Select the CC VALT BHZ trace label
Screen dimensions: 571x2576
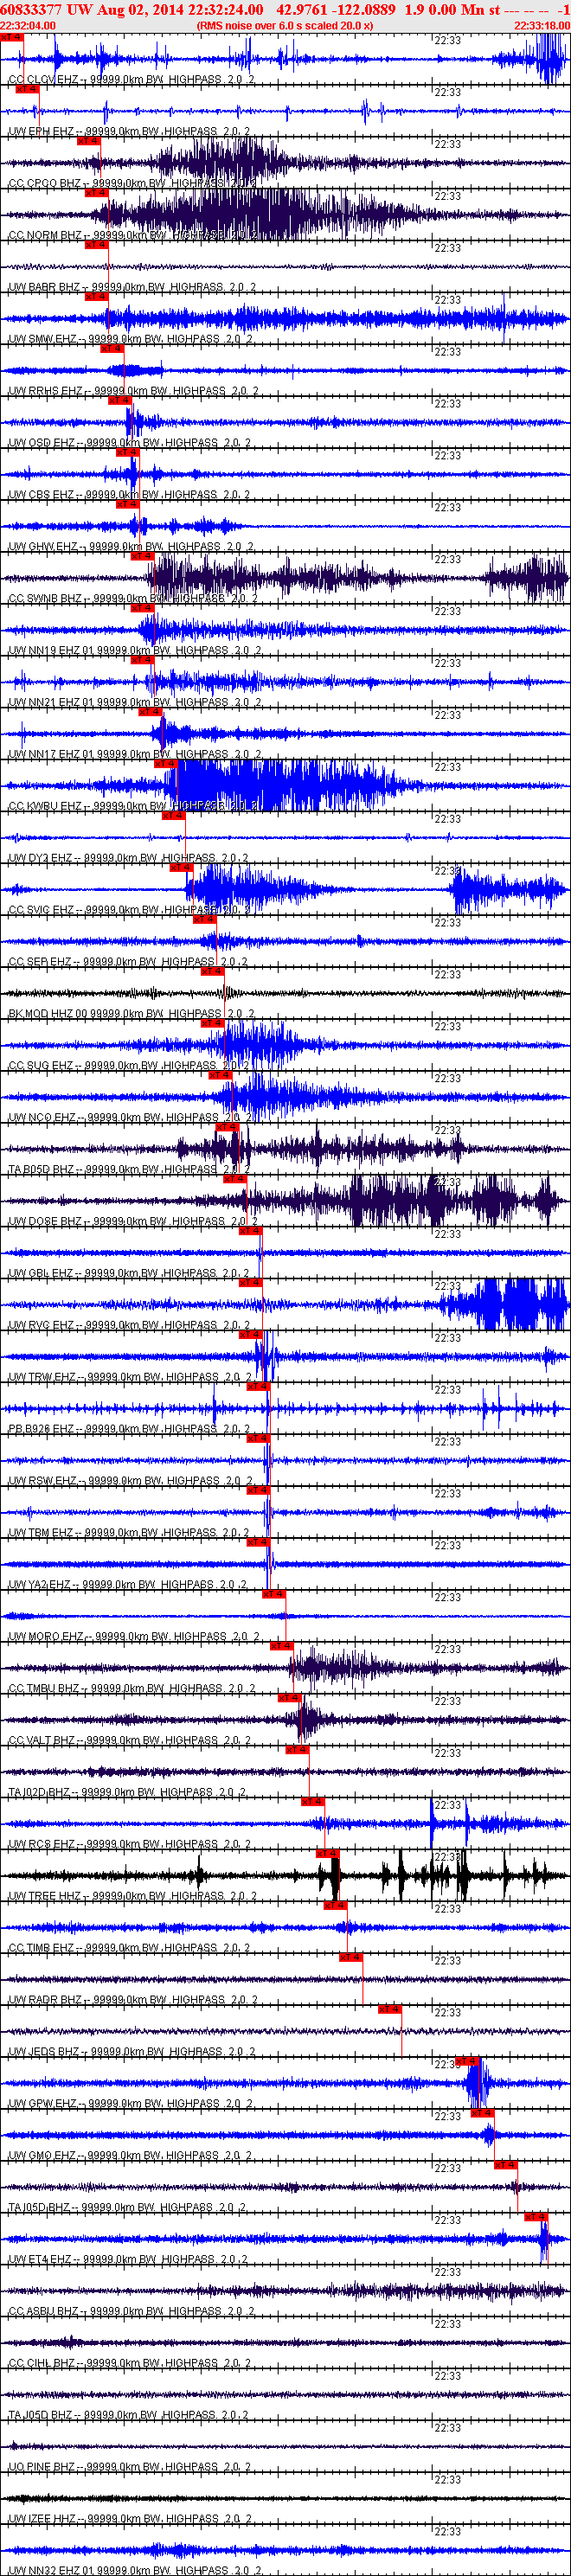[130, 1743]
